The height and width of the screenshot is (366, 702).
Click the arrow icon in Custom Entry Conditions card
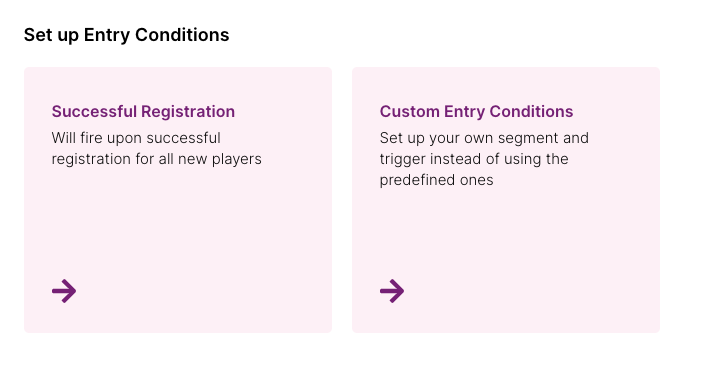pyautogui.click(x=392, y=291)
